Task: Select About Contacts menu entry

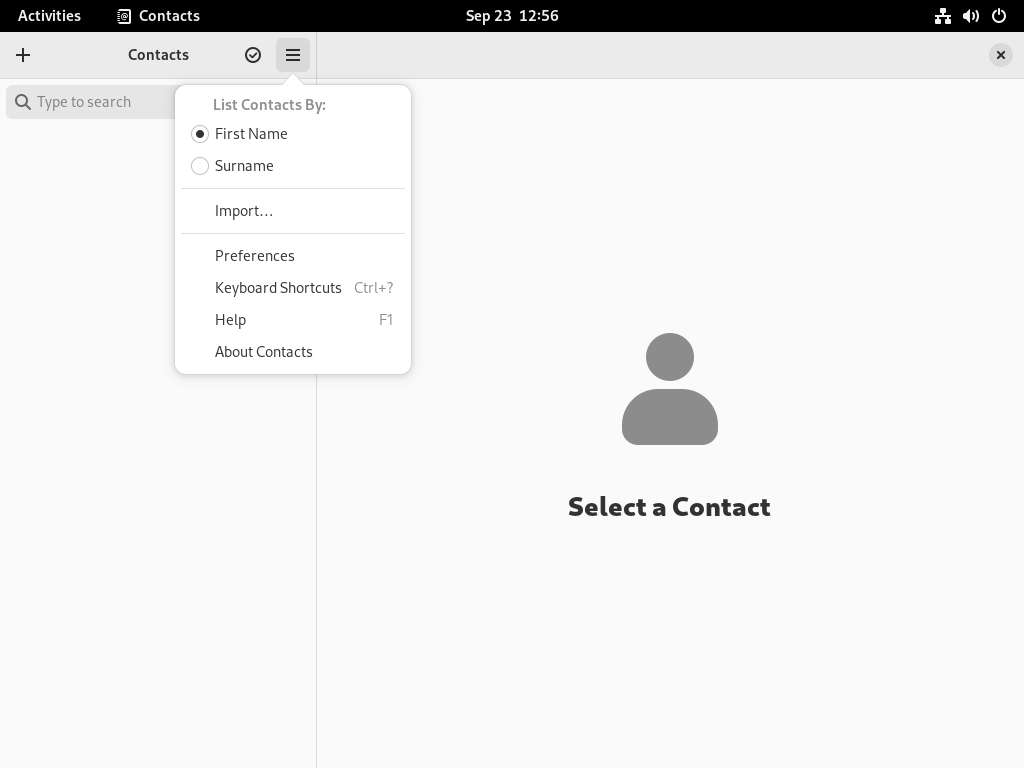Action: click(x=293, y=352)
